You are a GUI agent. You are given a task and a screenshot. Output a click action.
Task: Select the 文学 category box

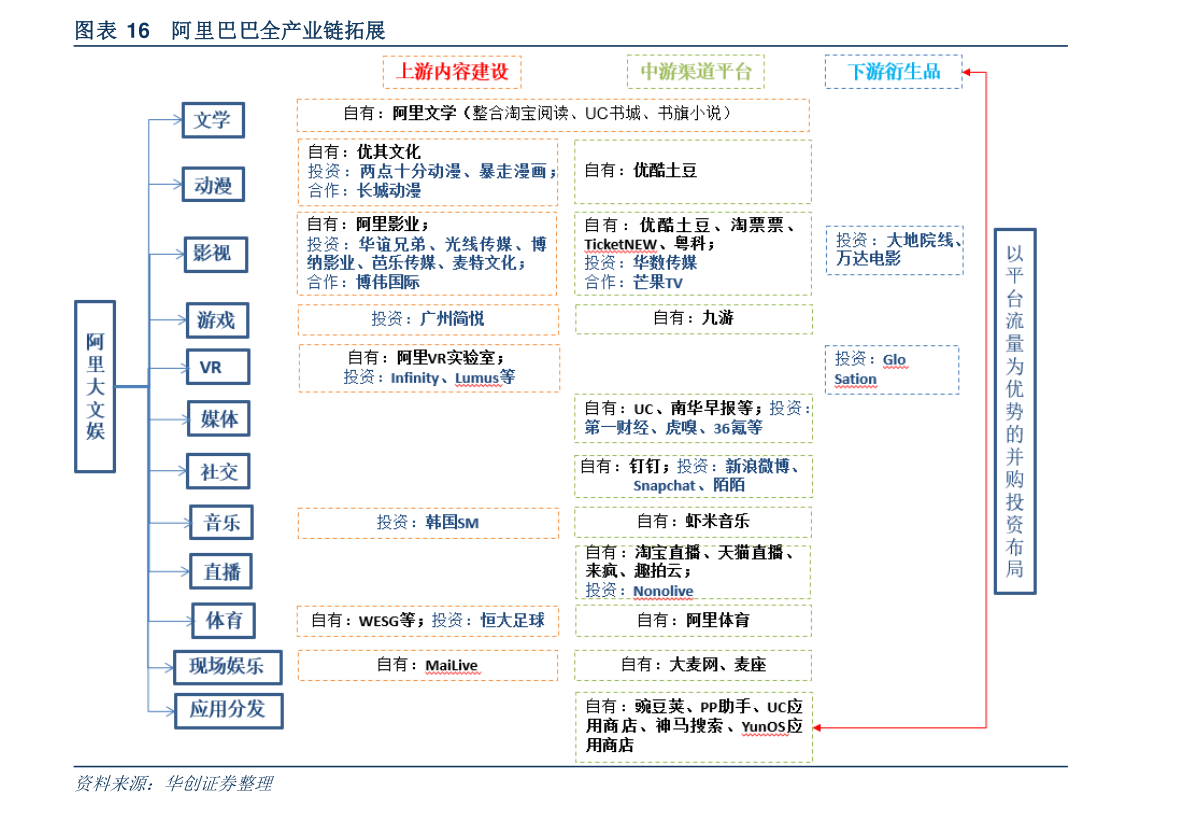[212, 120]
